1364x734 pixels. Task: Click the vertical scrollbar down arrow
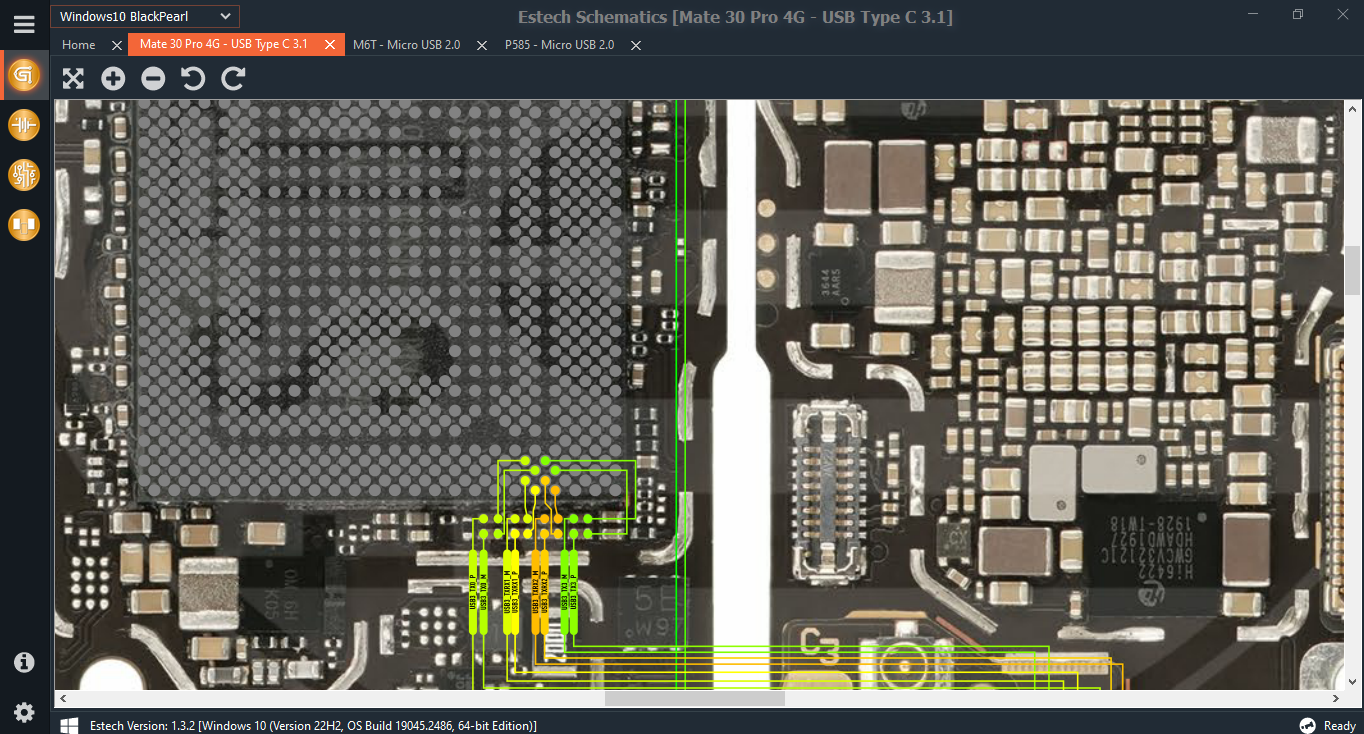1353,683
